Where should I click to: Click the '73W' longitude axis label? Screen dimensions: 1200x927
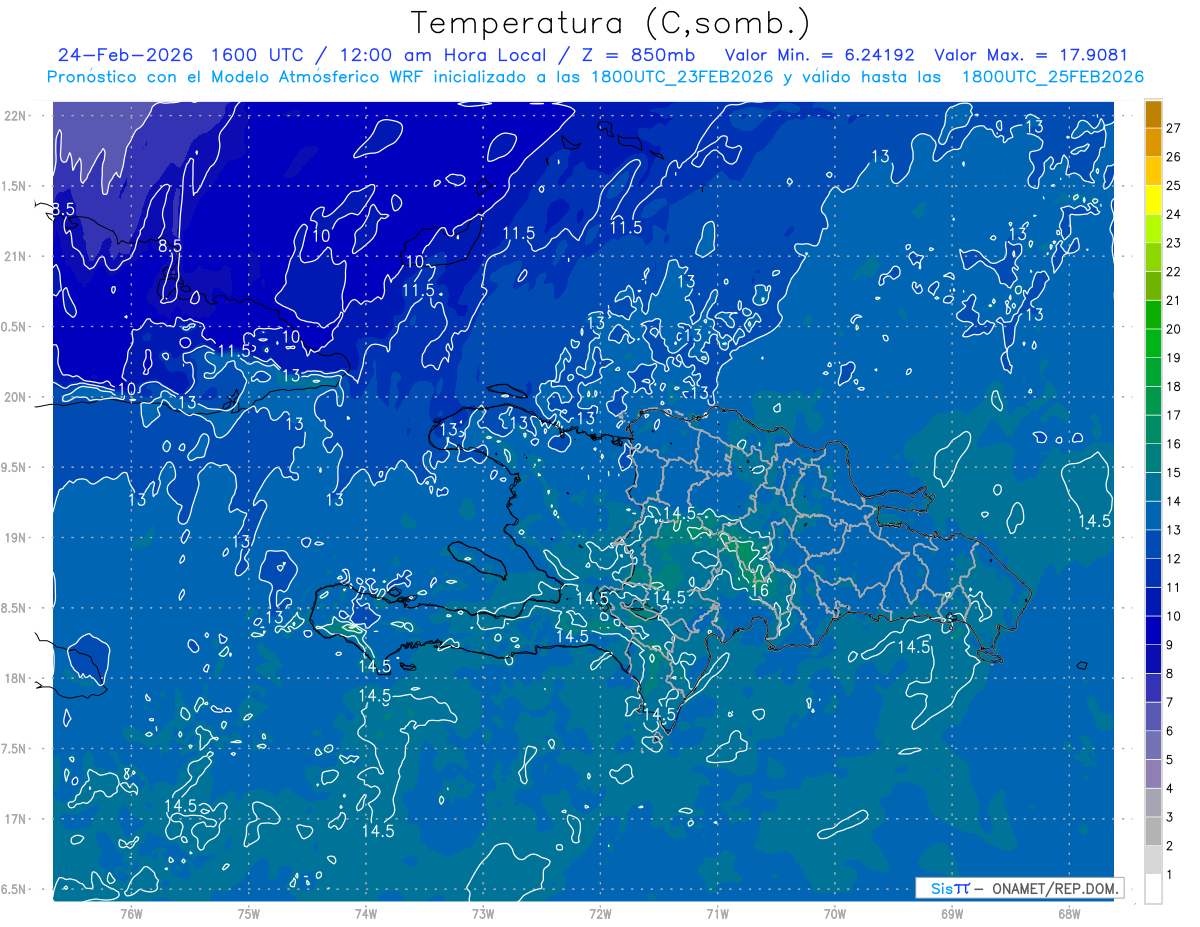point(483,914)
